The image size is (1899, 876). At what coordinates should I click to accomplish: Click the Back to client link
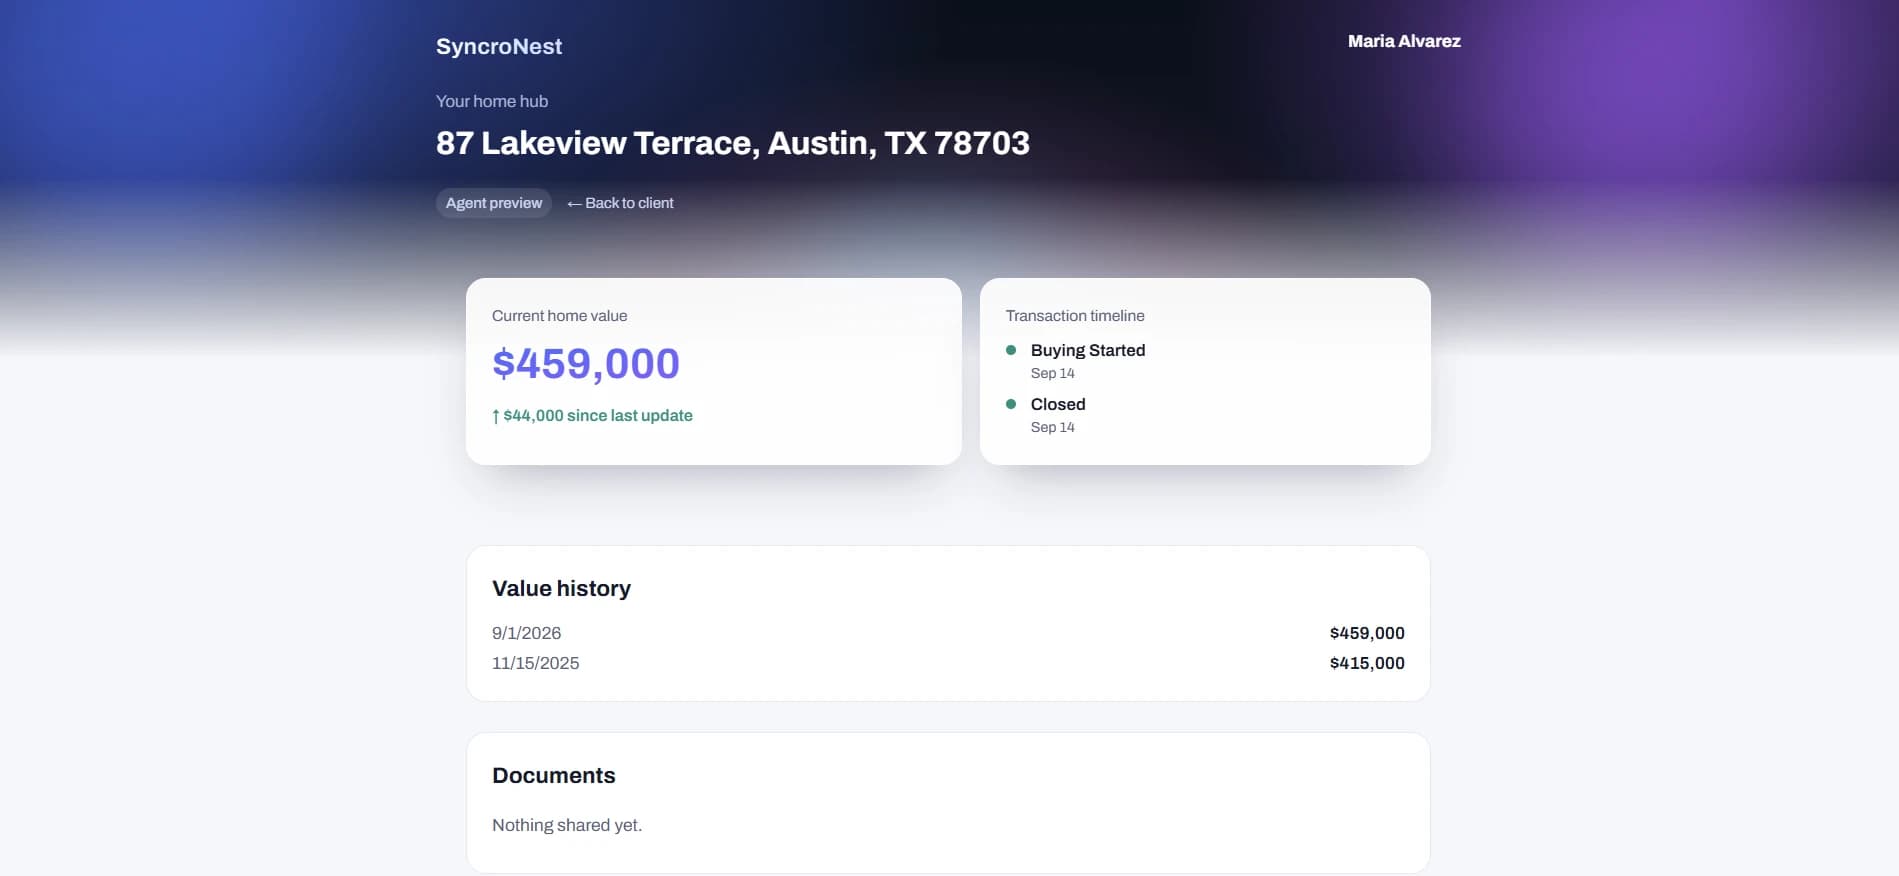click(x=620, y=203)
